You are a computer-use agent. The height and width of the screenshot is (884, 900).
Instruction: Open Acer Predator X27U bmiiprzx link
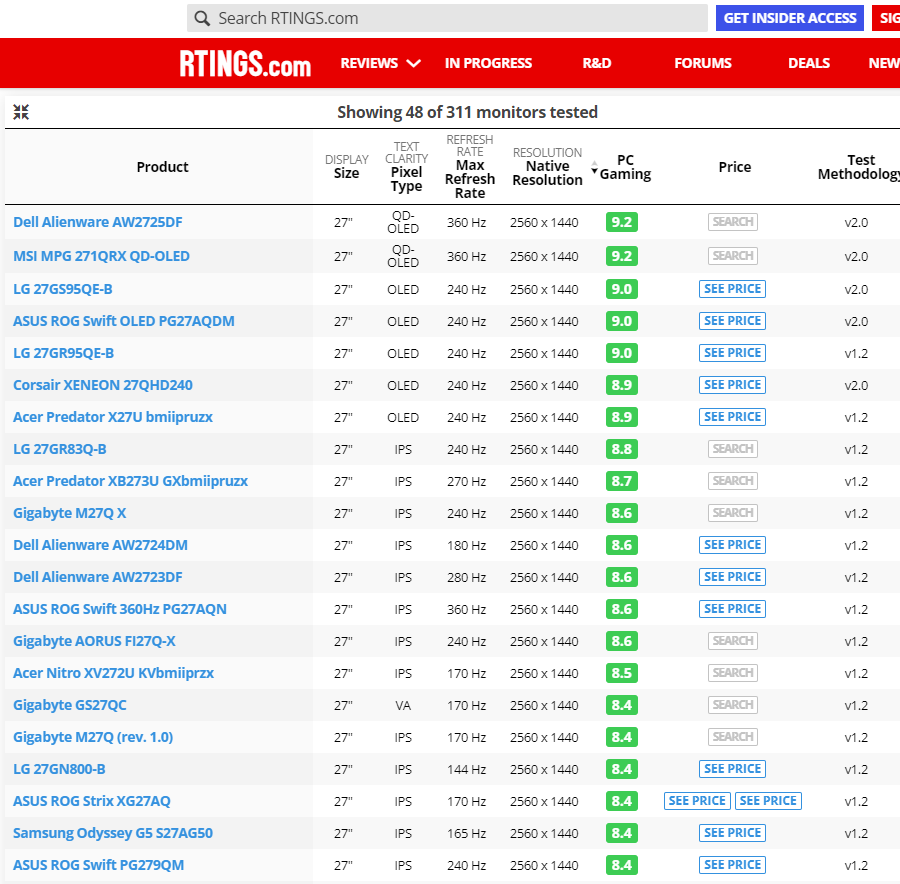(x=113, y=417)
